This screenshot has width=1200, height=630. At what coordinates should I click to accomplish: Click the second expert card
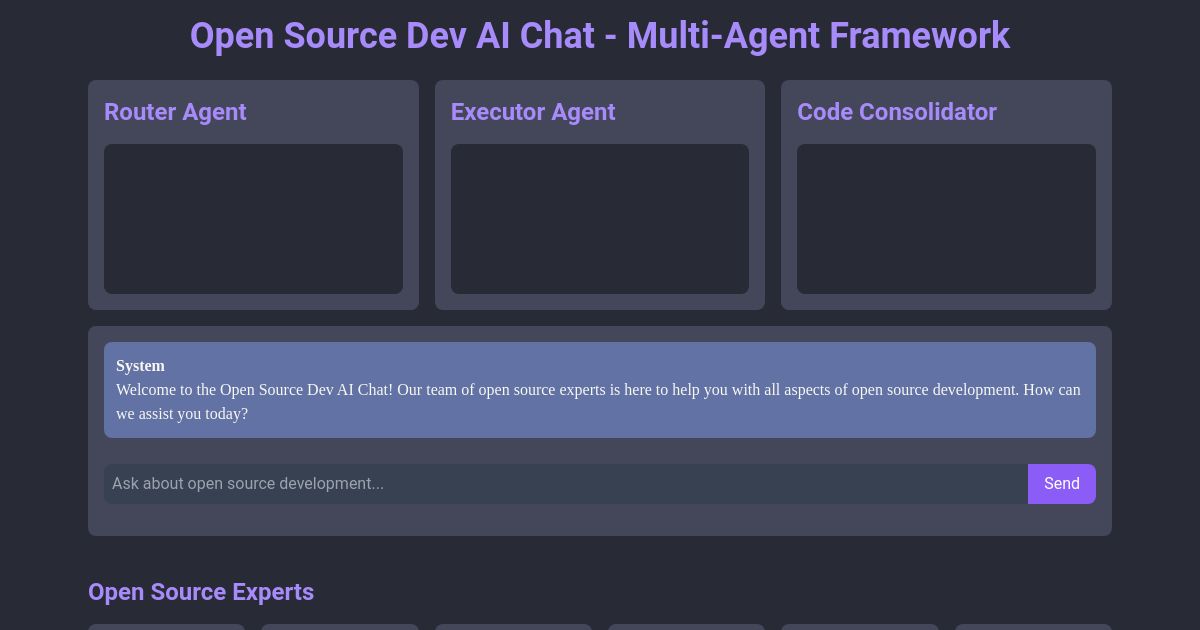click(x=340, y=628)
